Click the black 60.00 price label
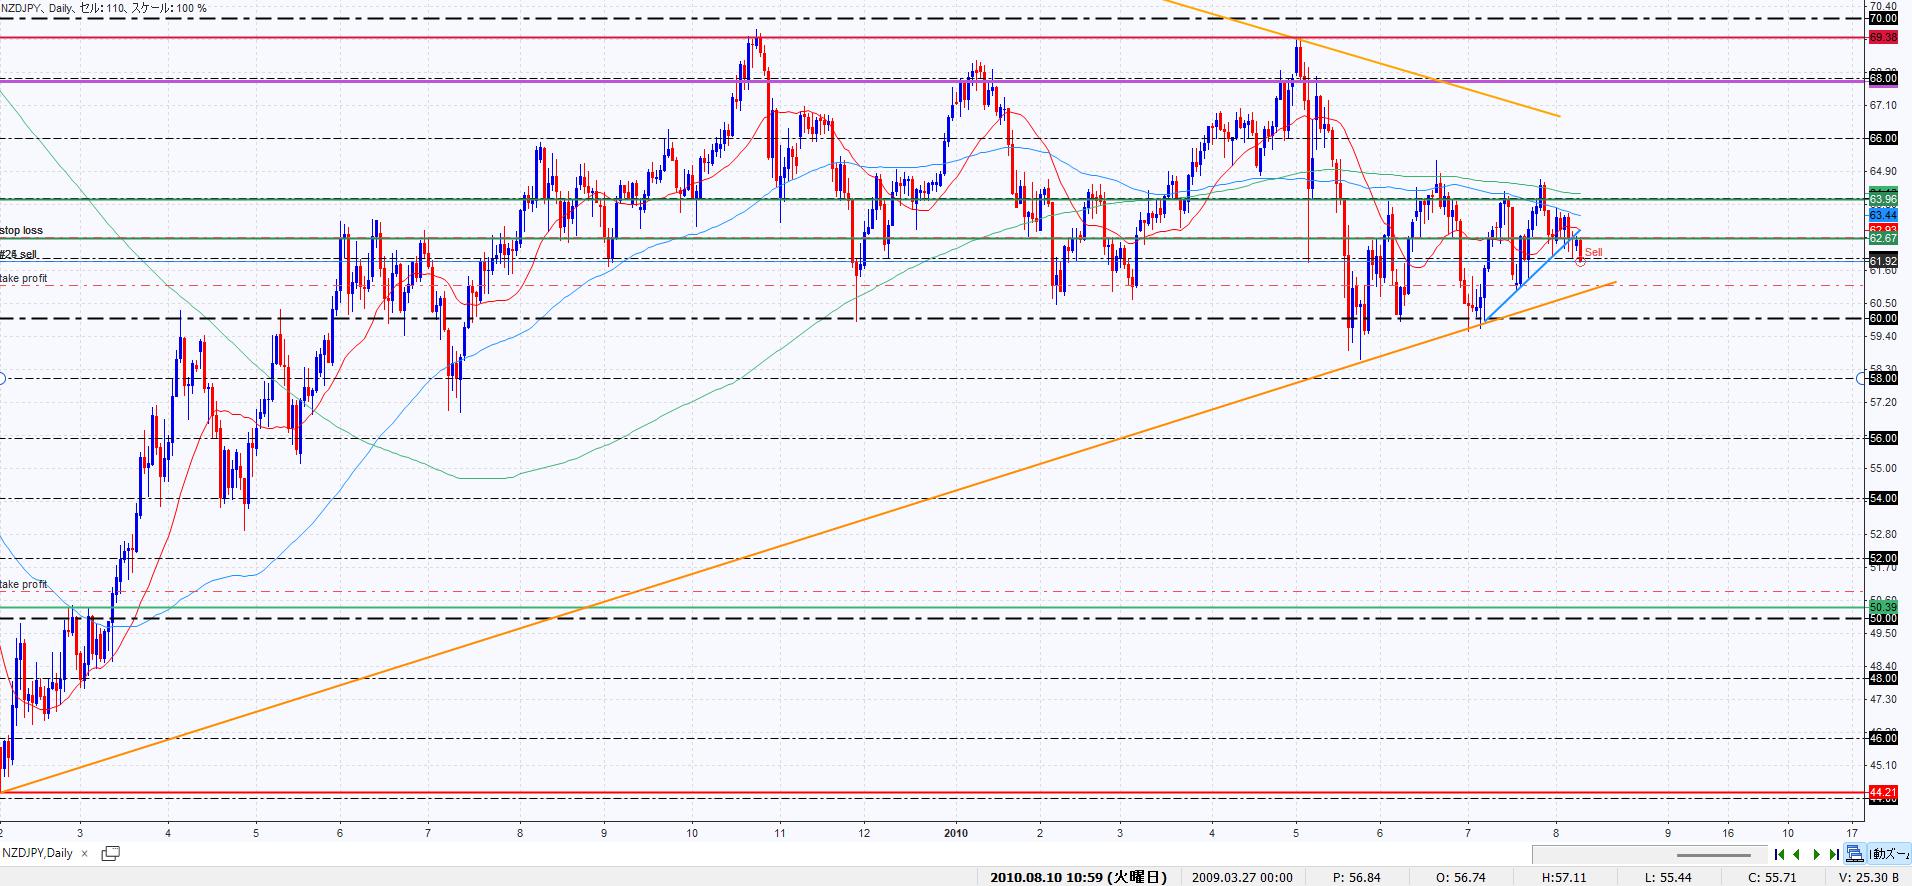 point(1882,318)
